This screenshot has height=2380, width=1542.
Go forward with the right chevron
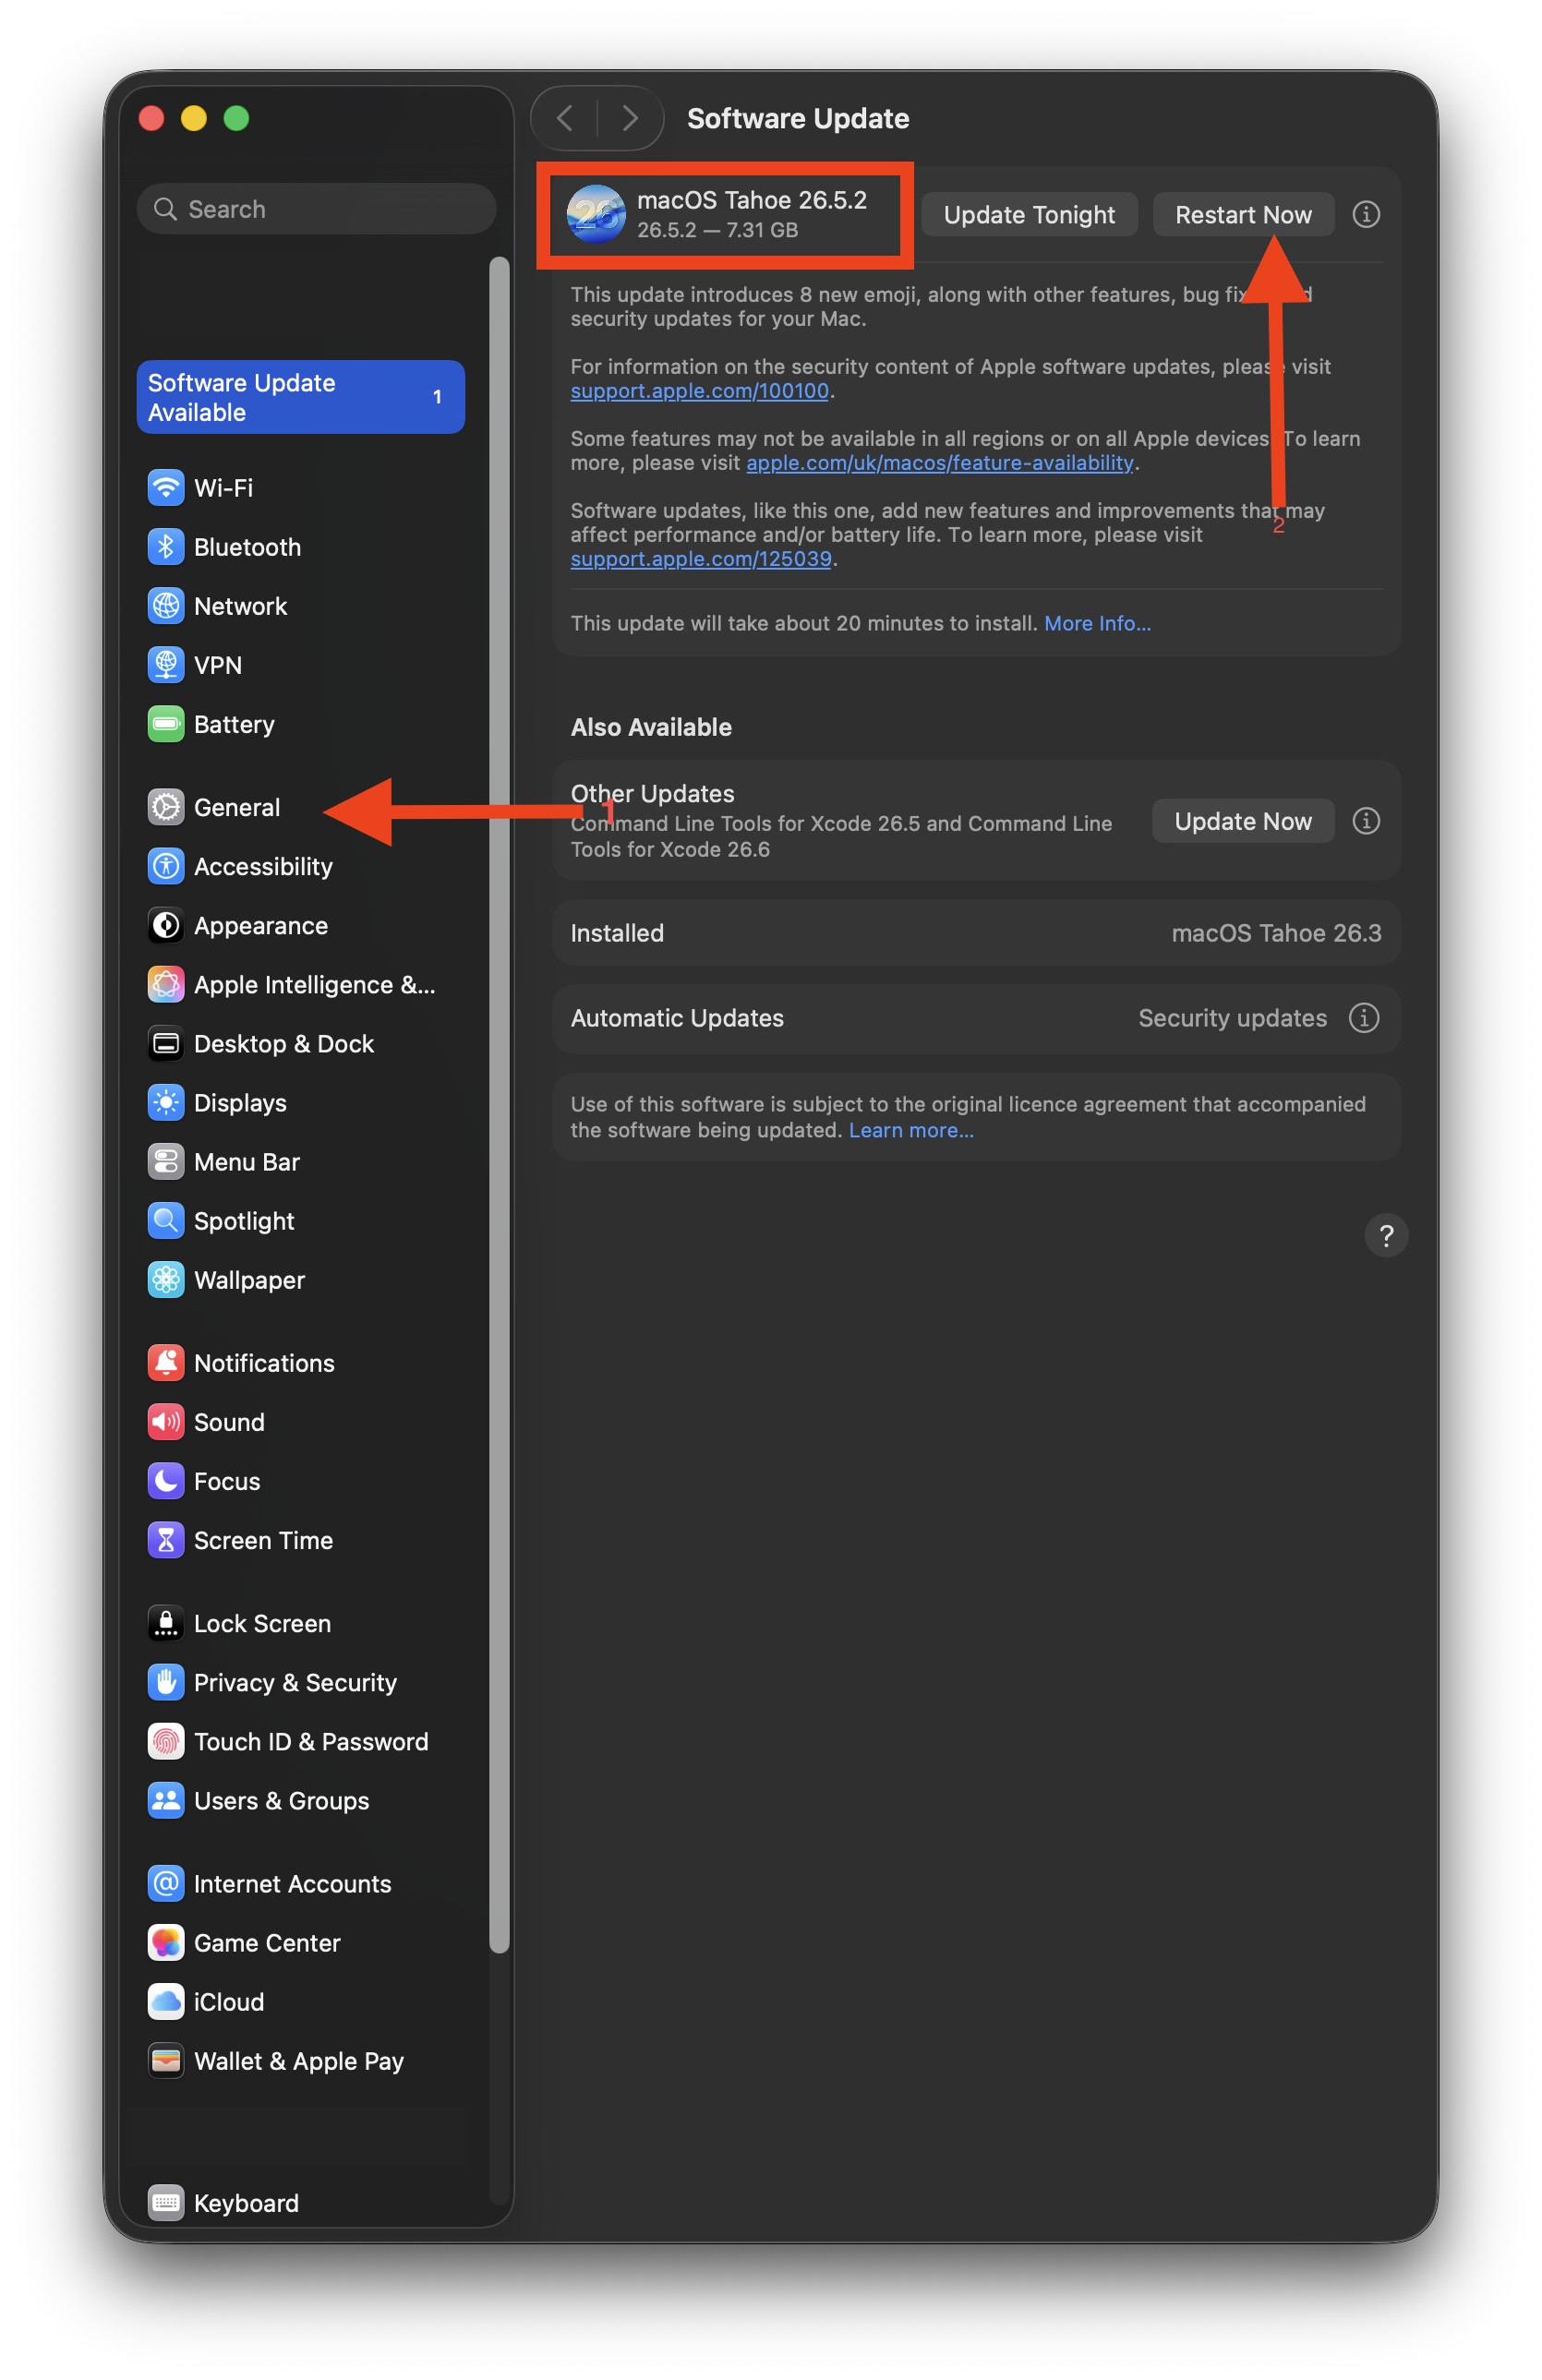click(x=630, y=118)
